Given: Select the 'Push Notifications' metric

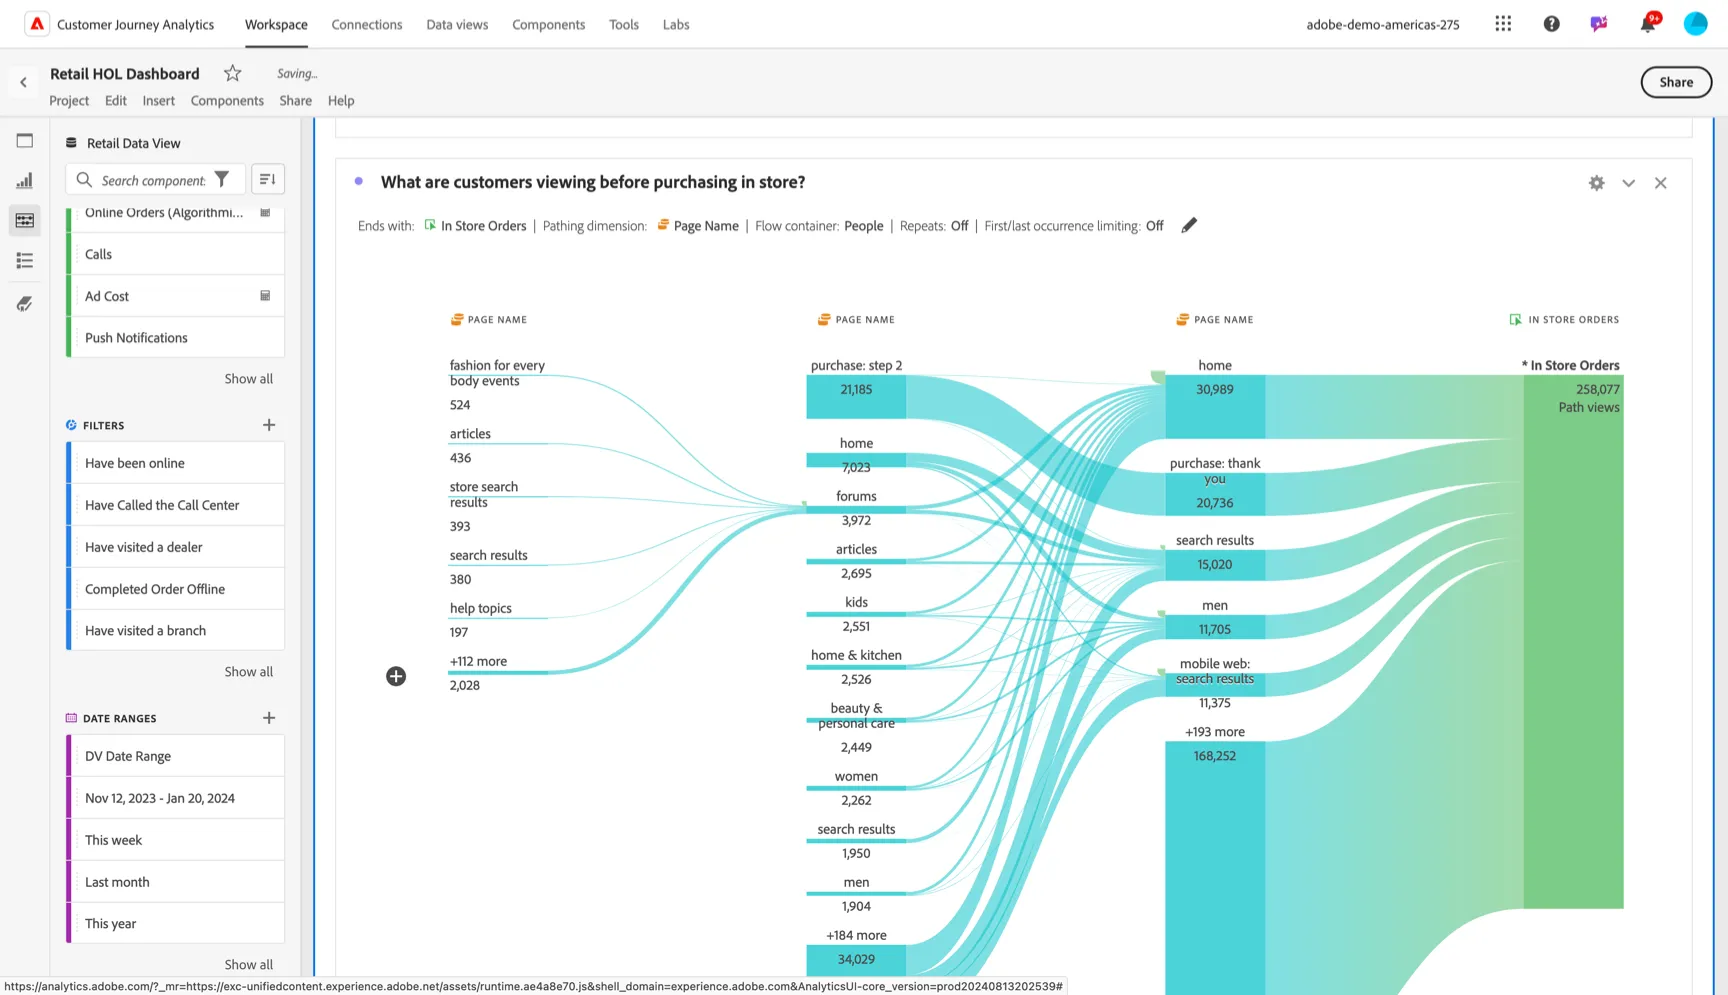Looking at the screenshot, I should click(176, 338).
